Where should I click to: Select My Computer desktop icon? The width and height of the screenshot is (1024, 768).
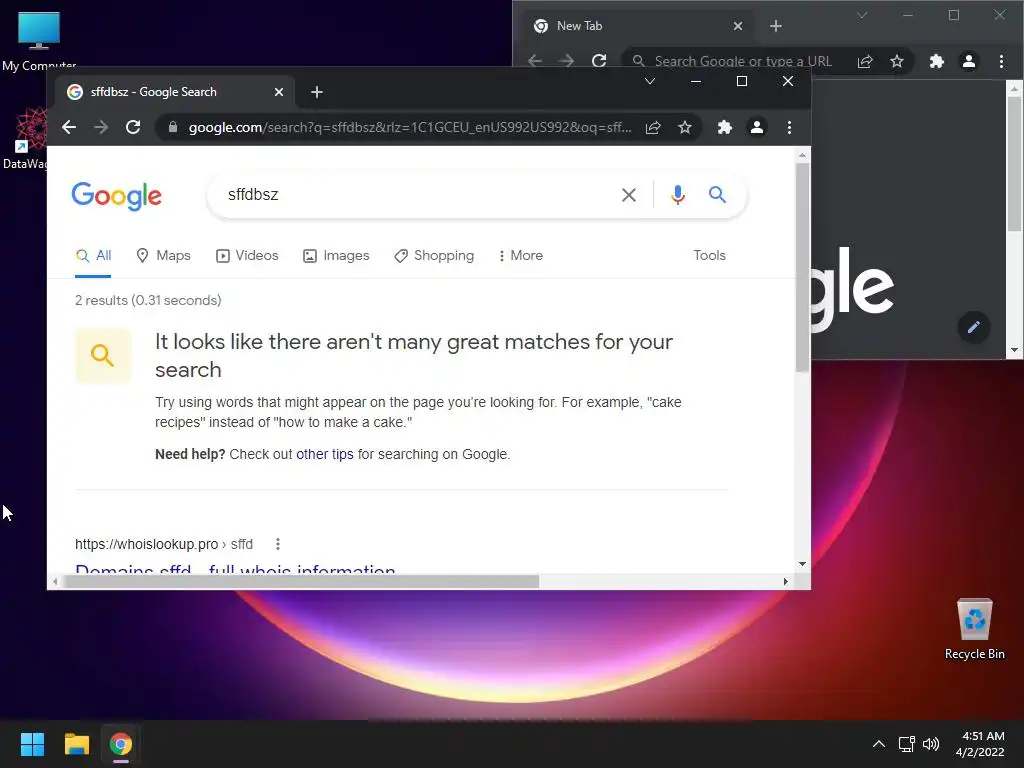pyautogui.click(x=39, y=38)
